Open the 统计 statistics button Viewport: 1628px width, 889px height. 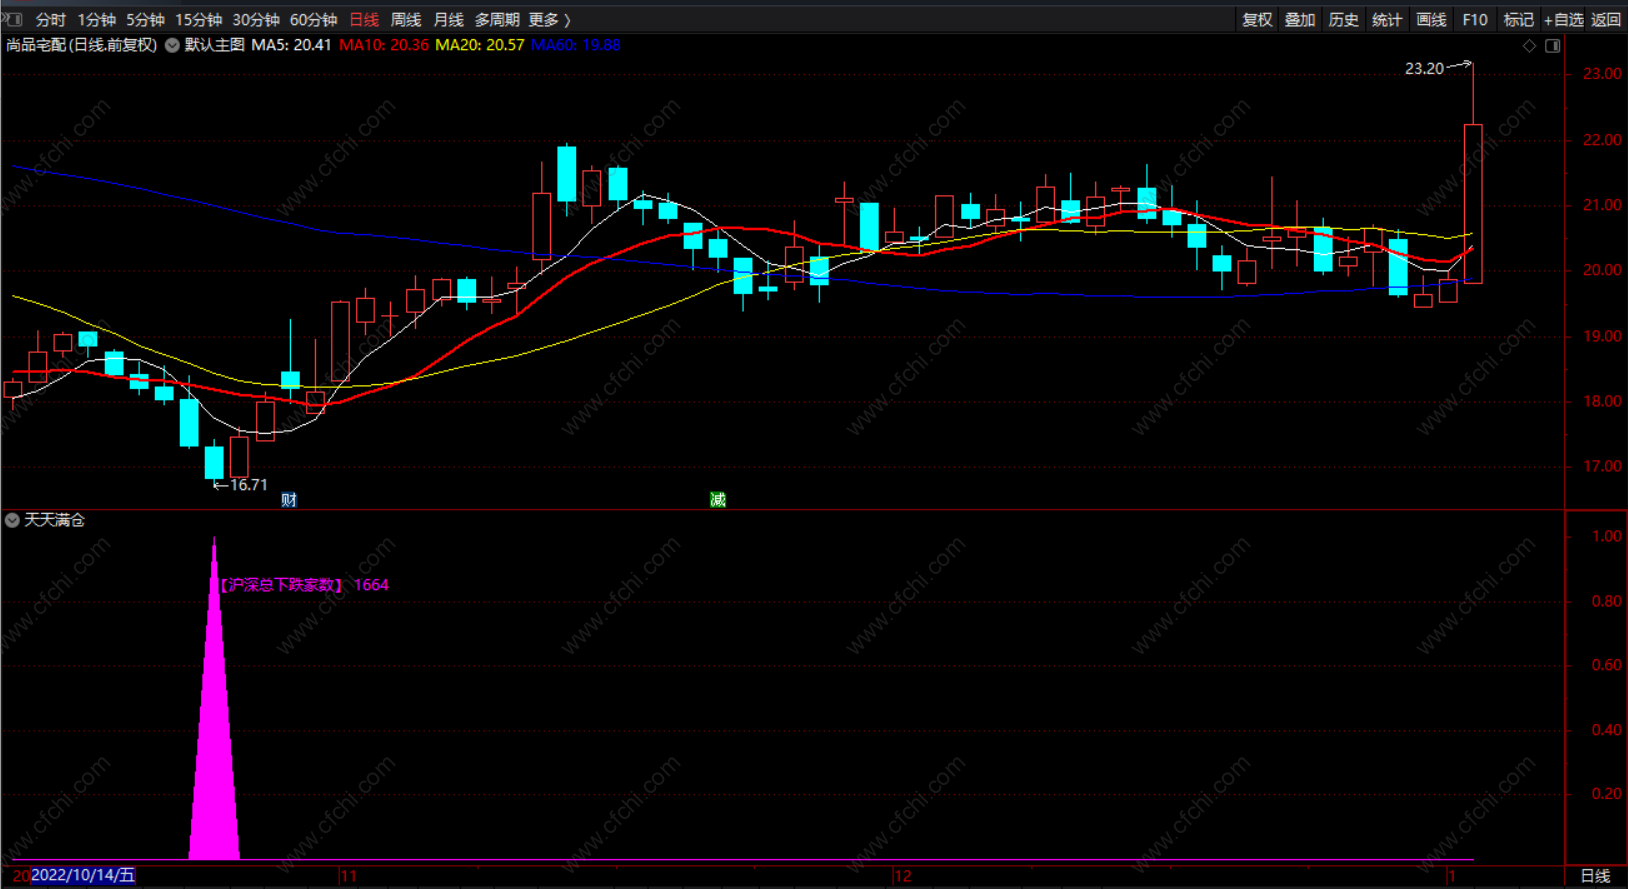pos(1387,20)
